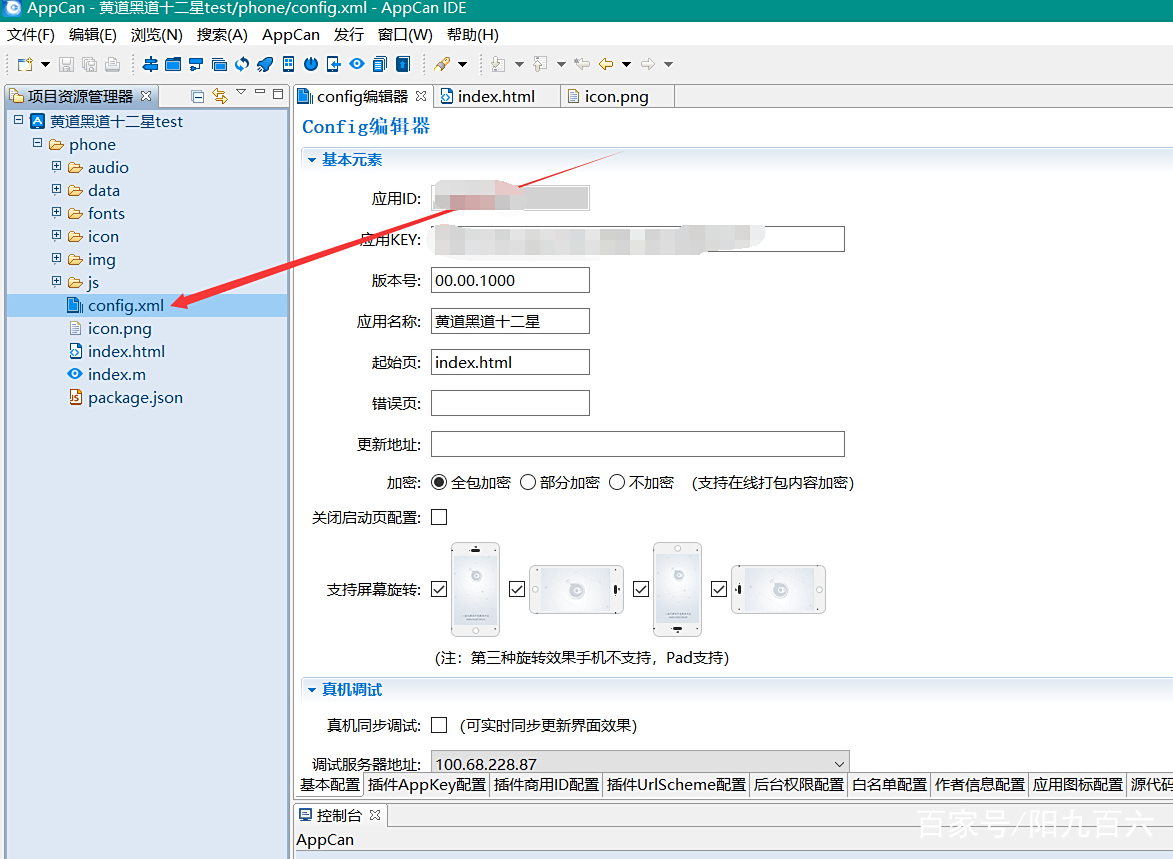Screen dimensions: 1173x859
Task: Click the blue window AppCan toolbar icon
Action: click(173, 64)
